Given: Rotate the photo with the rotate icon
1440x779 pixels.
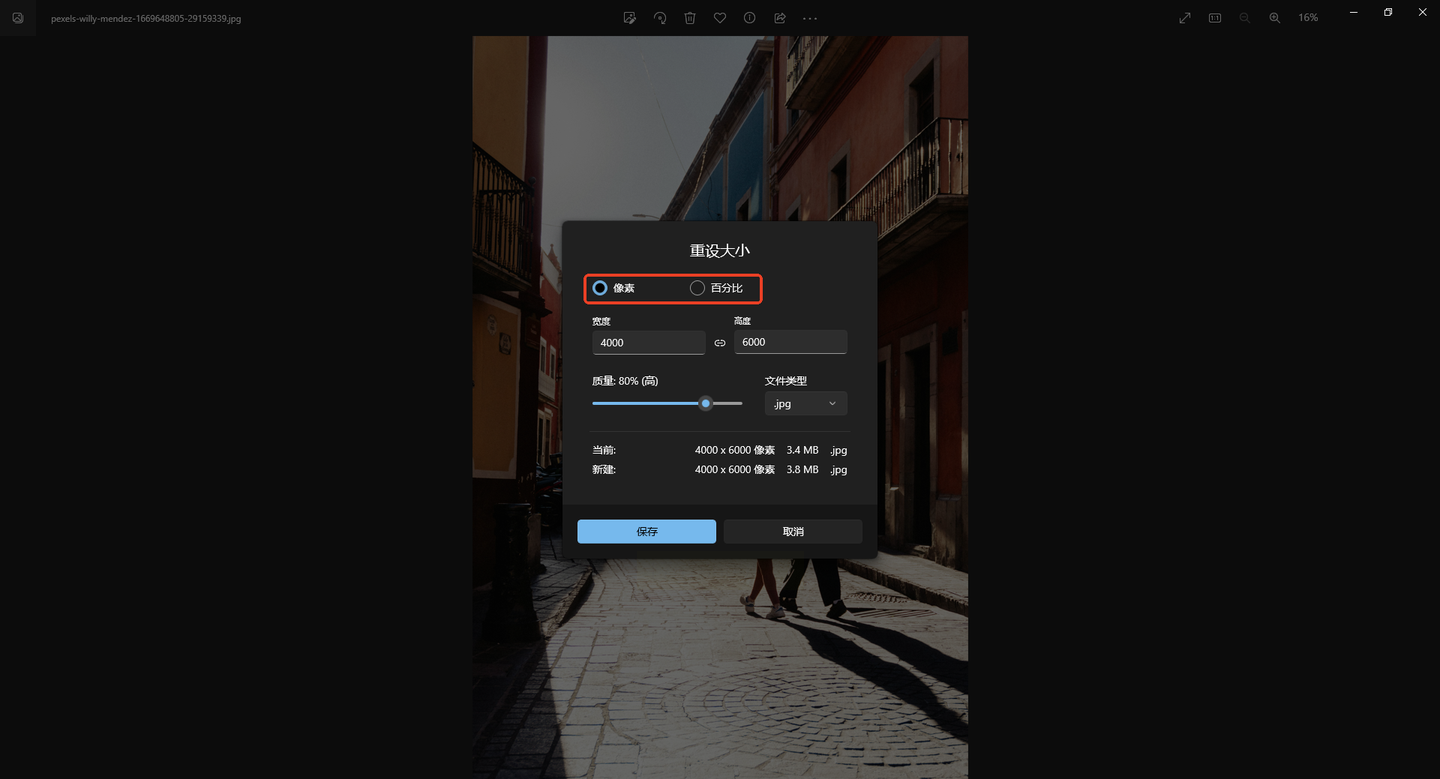Looking at the screenshot, I should 660,18.
